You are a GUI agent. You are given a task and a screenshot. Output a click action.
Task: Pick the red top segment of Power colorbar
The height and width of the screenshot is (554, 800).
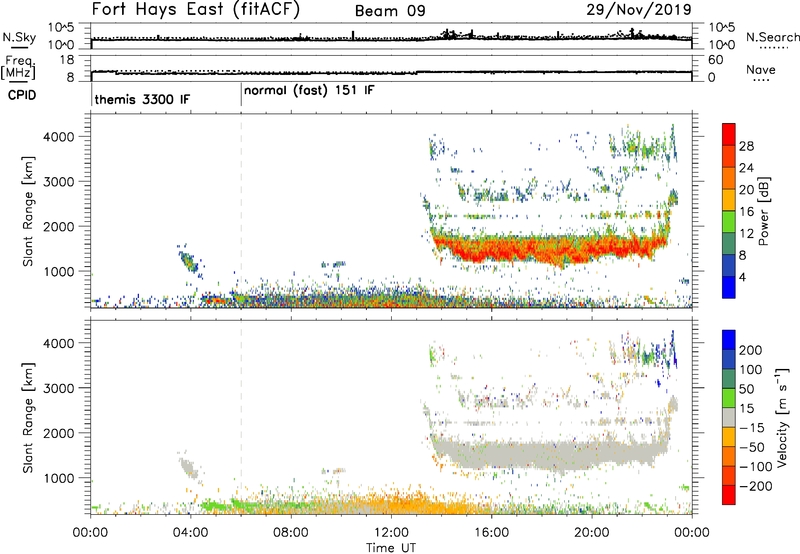729,134
